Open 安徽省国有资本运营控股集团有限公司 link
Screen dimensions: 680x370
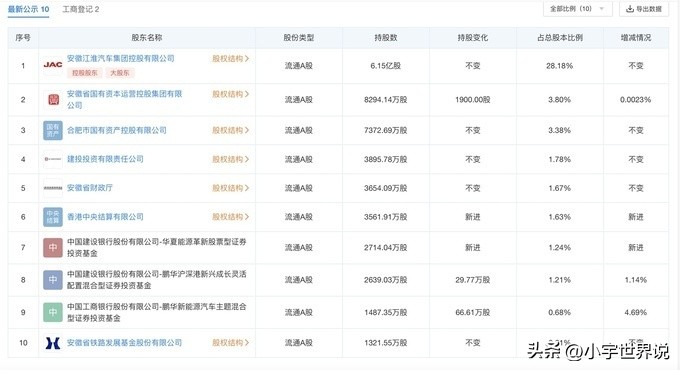[124, 99]
